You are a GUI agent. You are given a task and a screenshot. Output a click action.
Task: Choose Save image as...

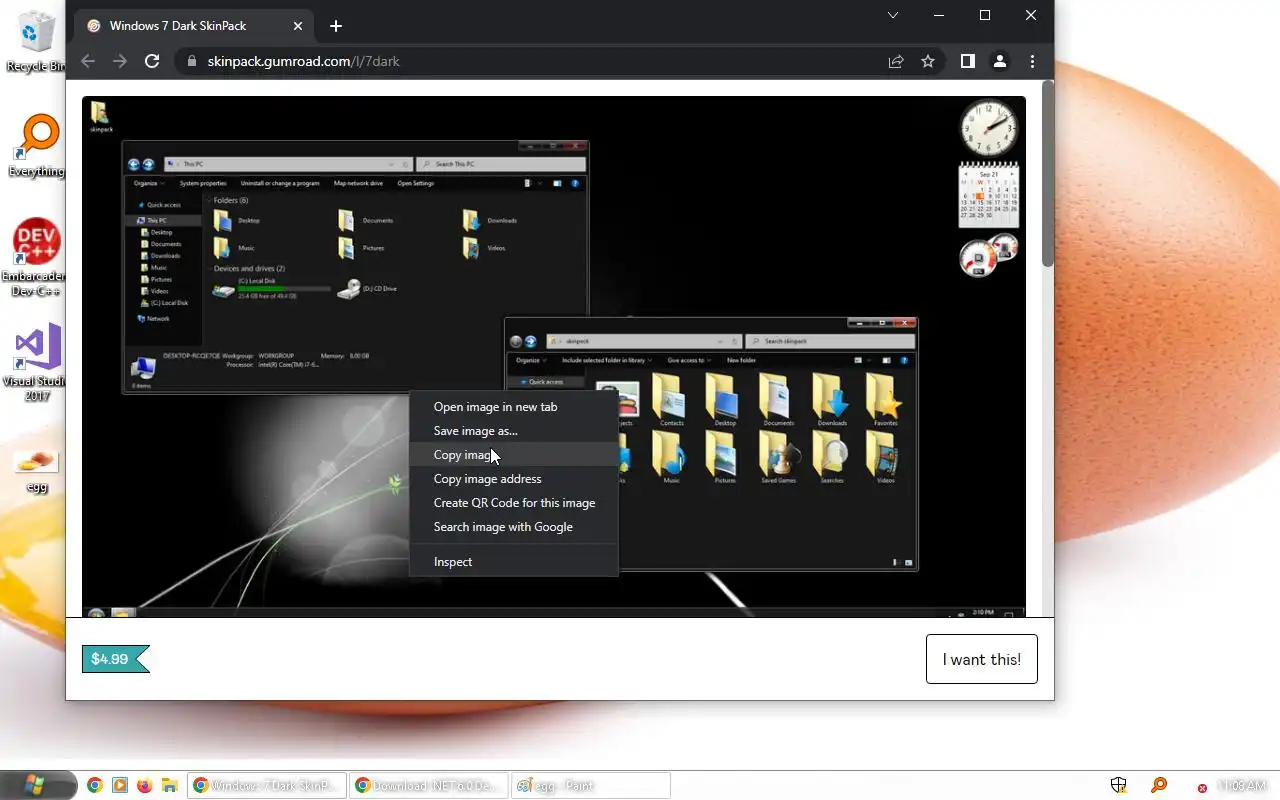(514, 431)
